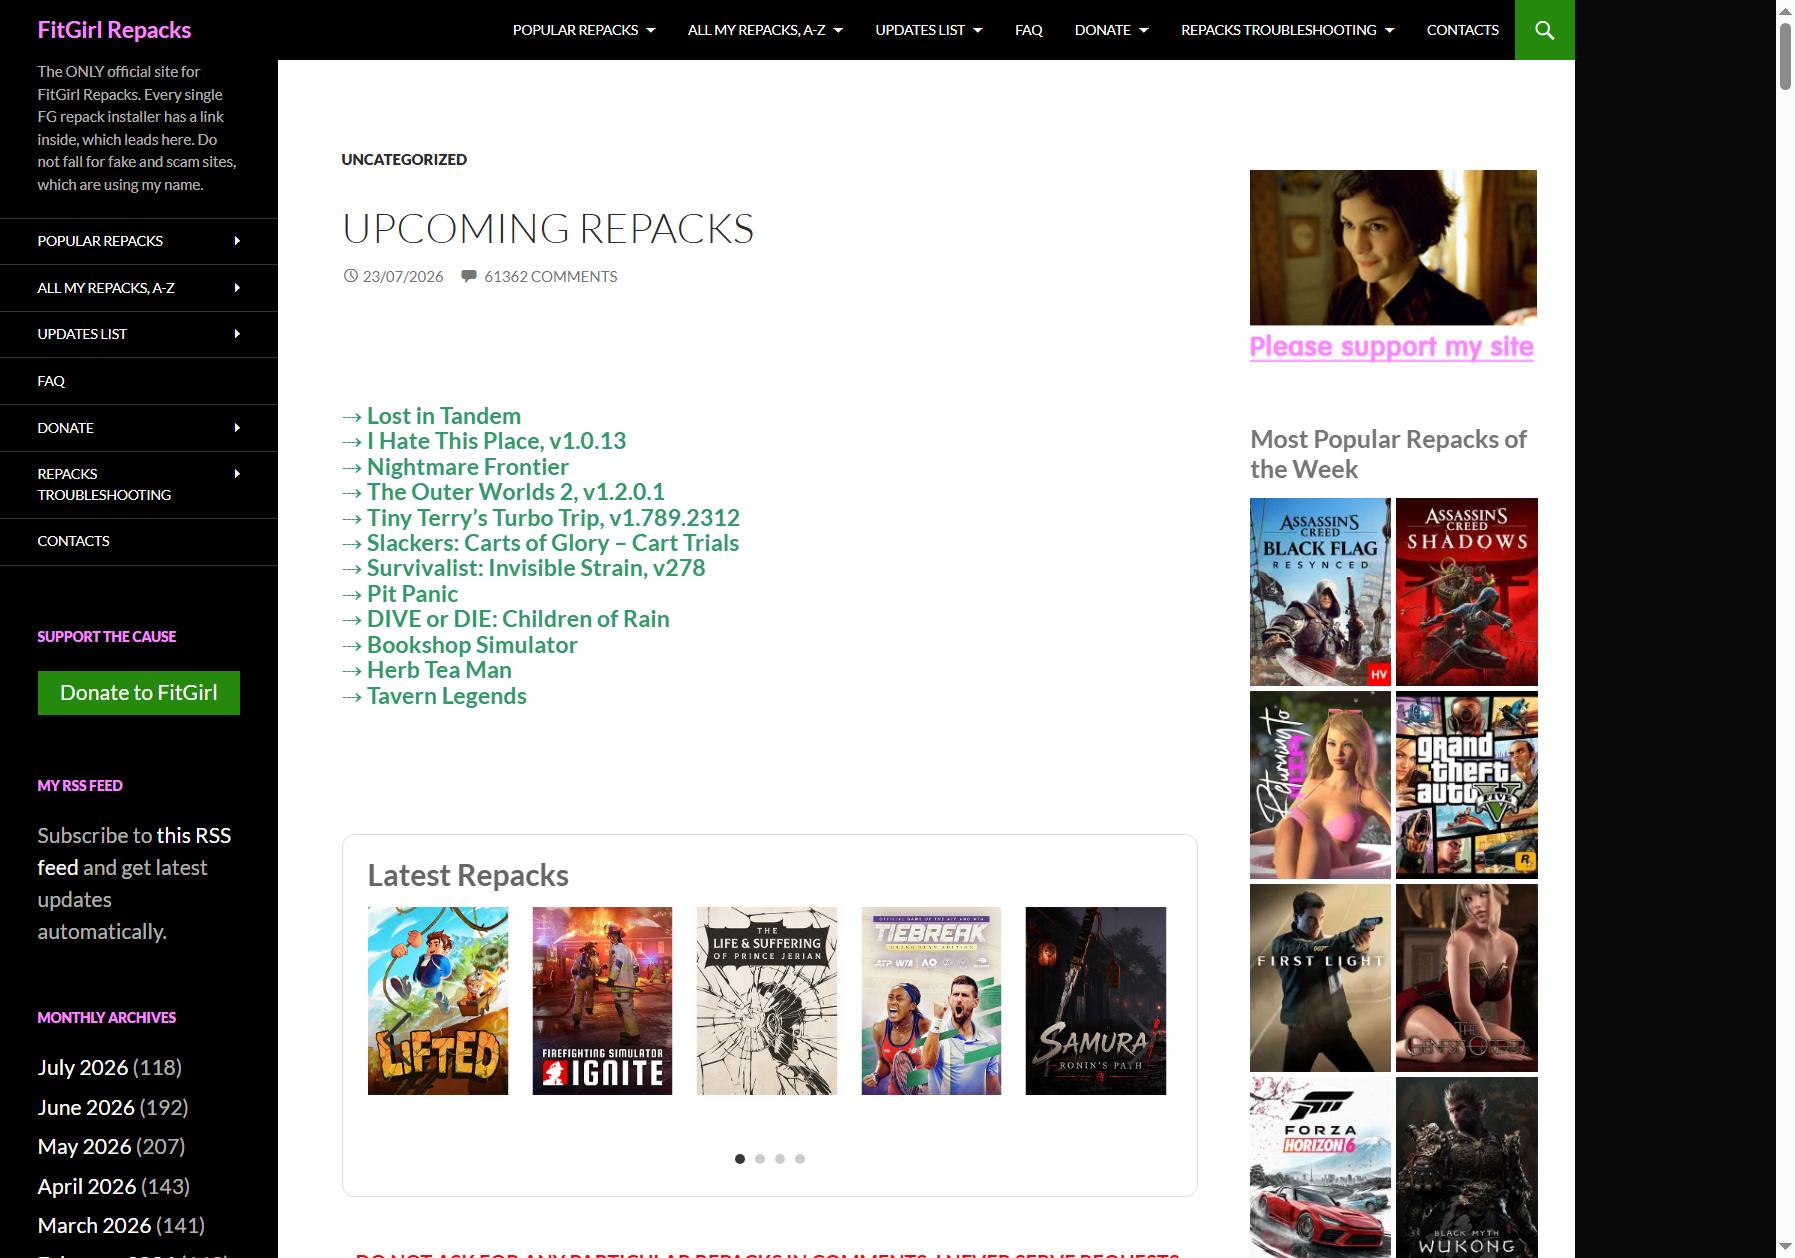Click the clock icon beside post date

[350, 276]
